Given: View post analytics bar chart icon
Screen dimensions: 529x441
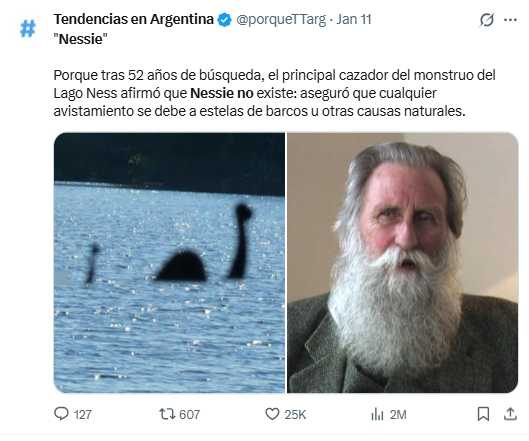Looking at the screenshot, I should [377, 414].
